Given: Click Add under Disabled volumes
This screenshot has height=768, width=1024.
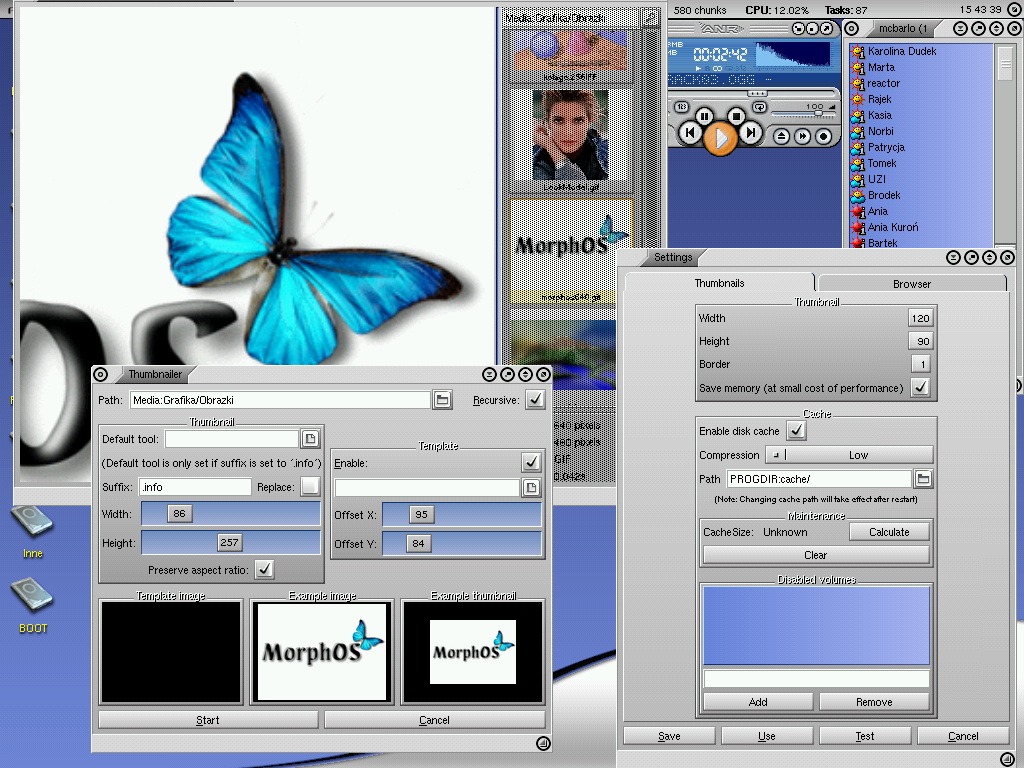Looking at the screenshot, I should [758, 702].
